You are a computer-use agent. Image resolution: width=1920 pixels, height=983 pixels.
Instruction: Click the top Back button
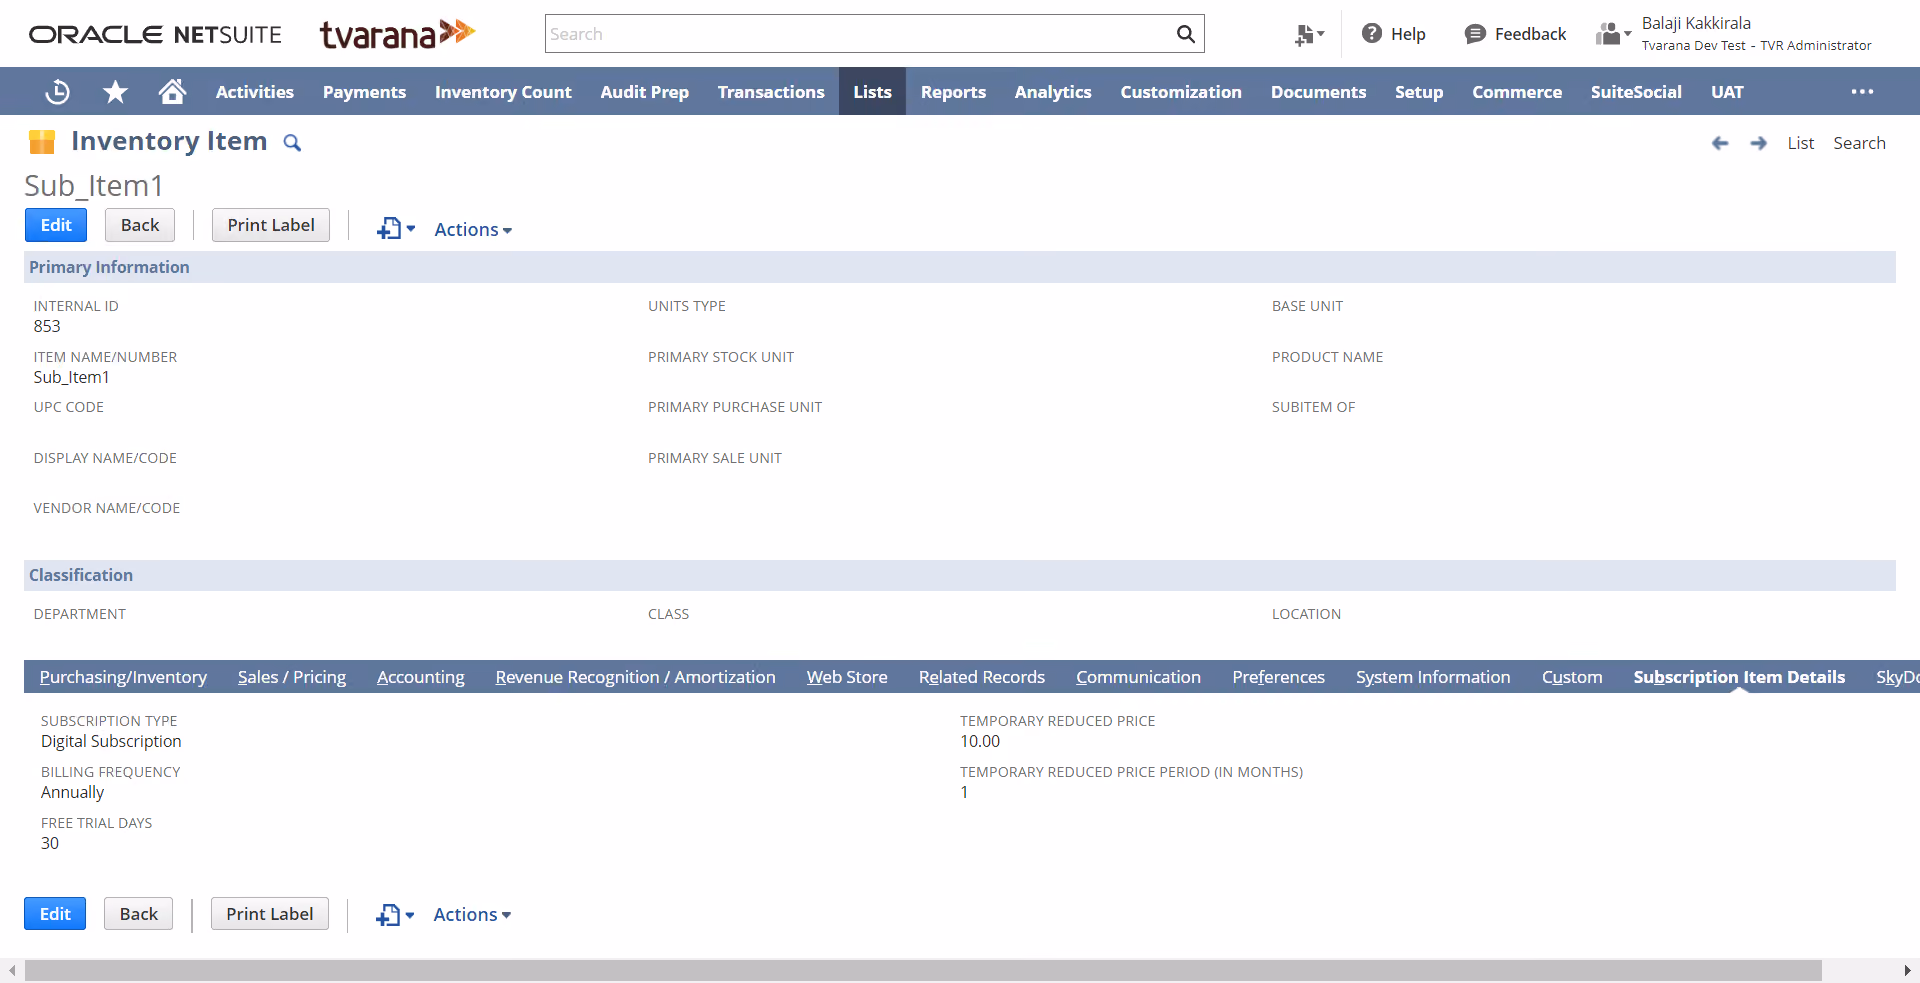point(140,225)
